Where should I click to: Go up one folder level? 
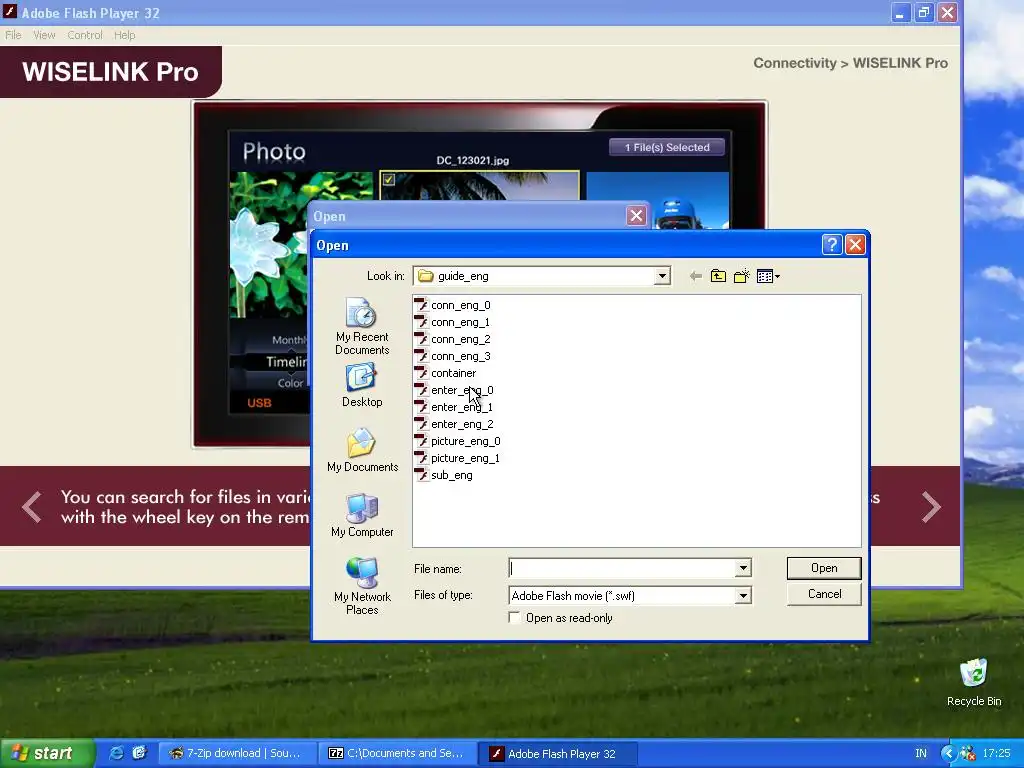point(718,276)
